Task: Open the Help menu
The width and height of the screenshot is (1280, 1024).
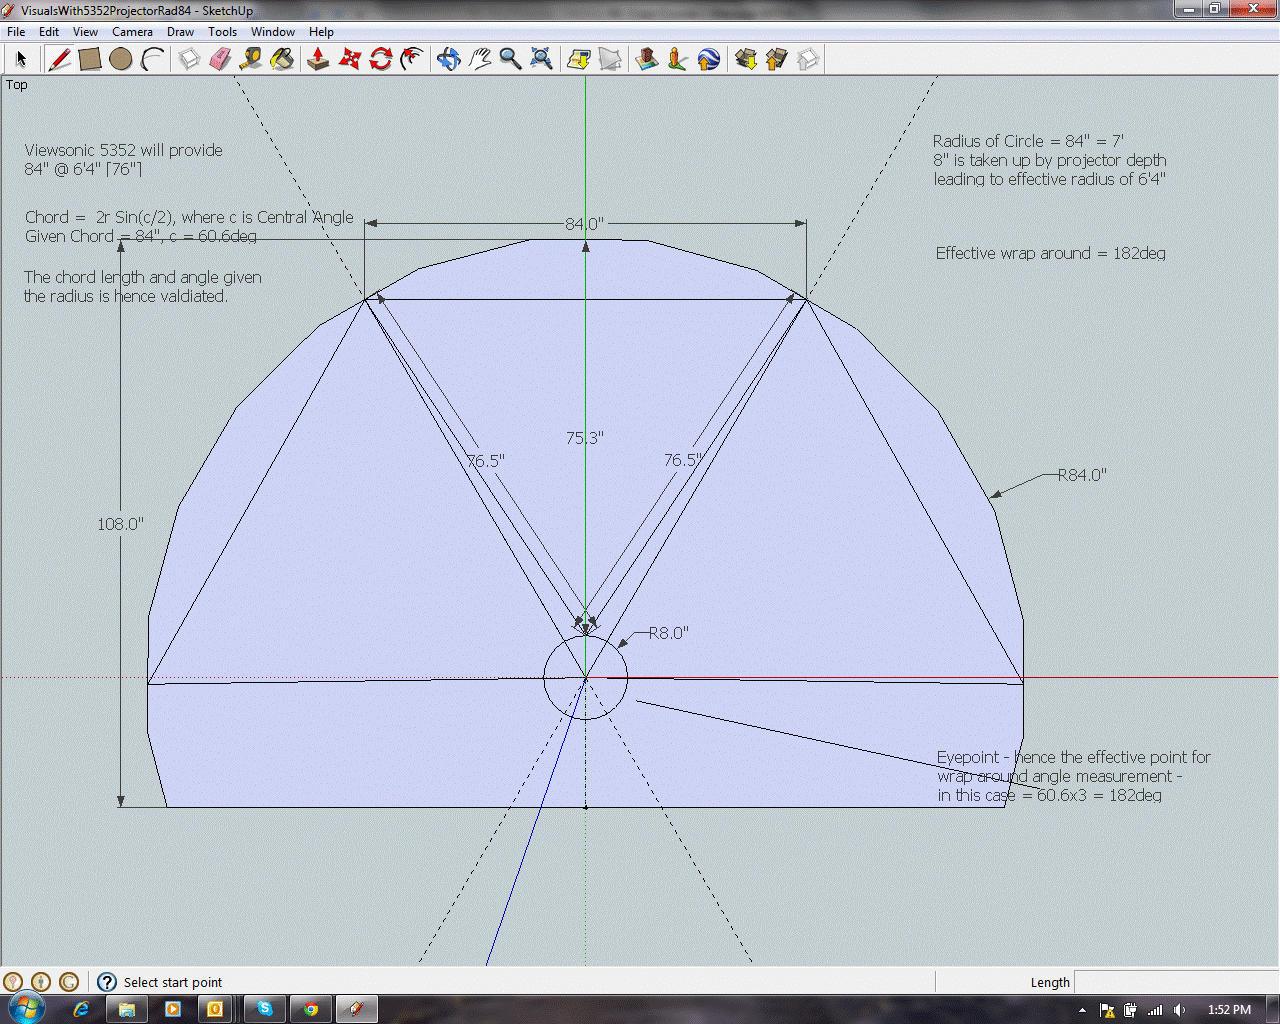Action: pos(322,32)
